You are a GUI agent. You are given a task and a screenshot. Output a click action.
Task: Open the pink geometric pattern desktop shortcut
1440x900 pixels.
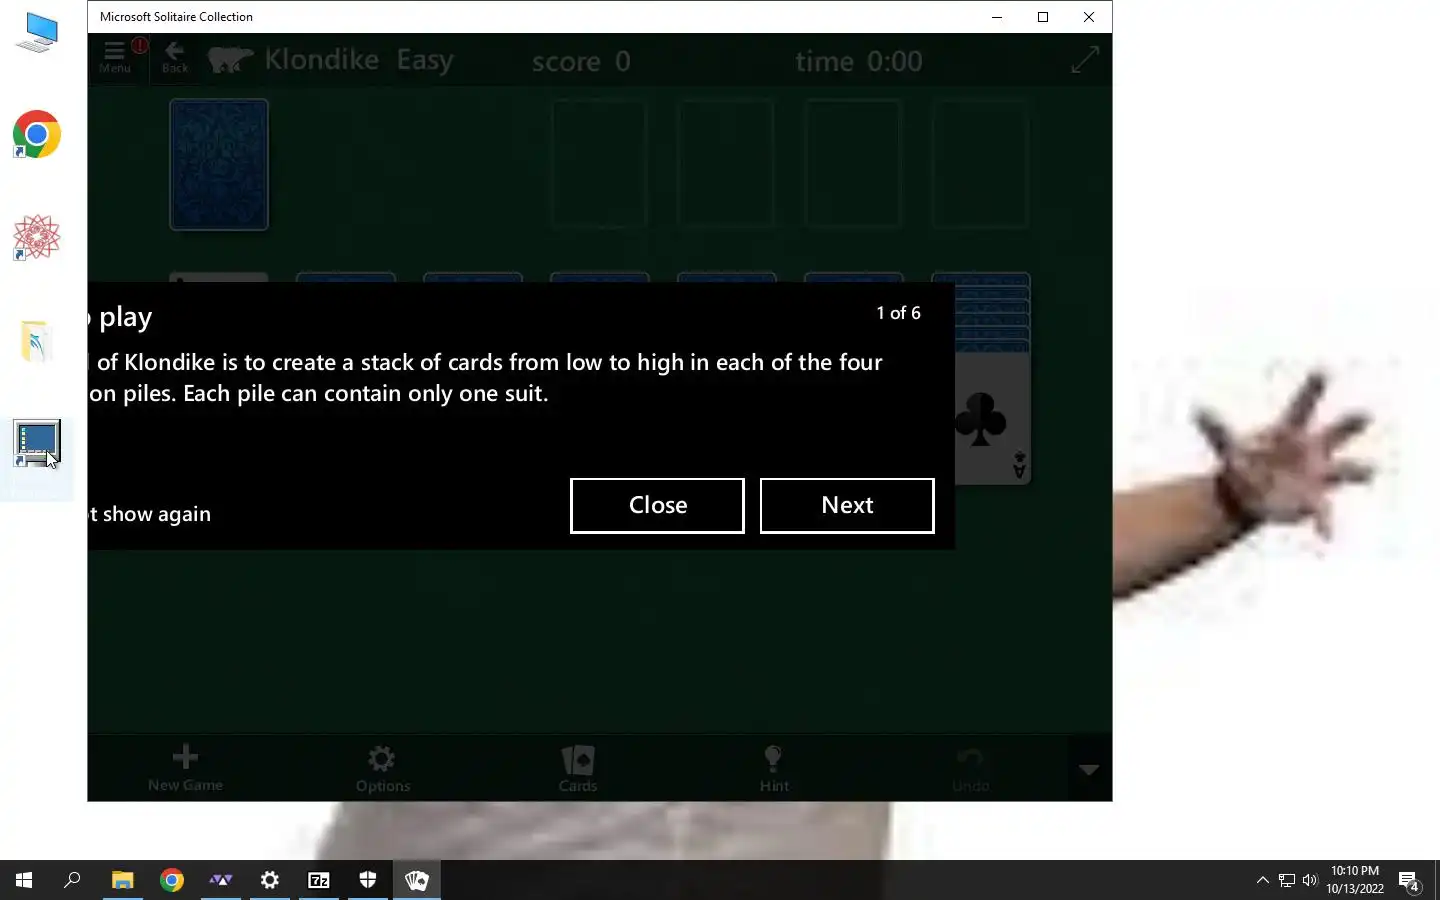tap(37, 238)
